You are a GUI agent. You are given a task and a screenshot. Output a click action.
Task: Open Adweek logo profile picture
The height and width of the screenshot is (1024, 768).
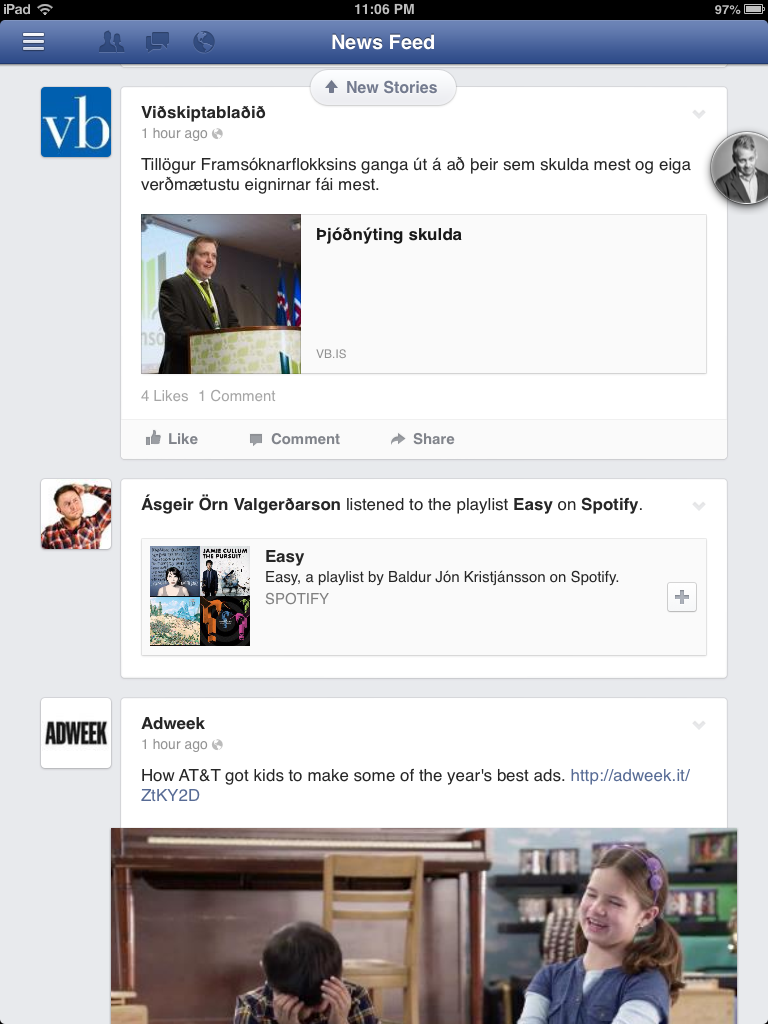[76, 733]
